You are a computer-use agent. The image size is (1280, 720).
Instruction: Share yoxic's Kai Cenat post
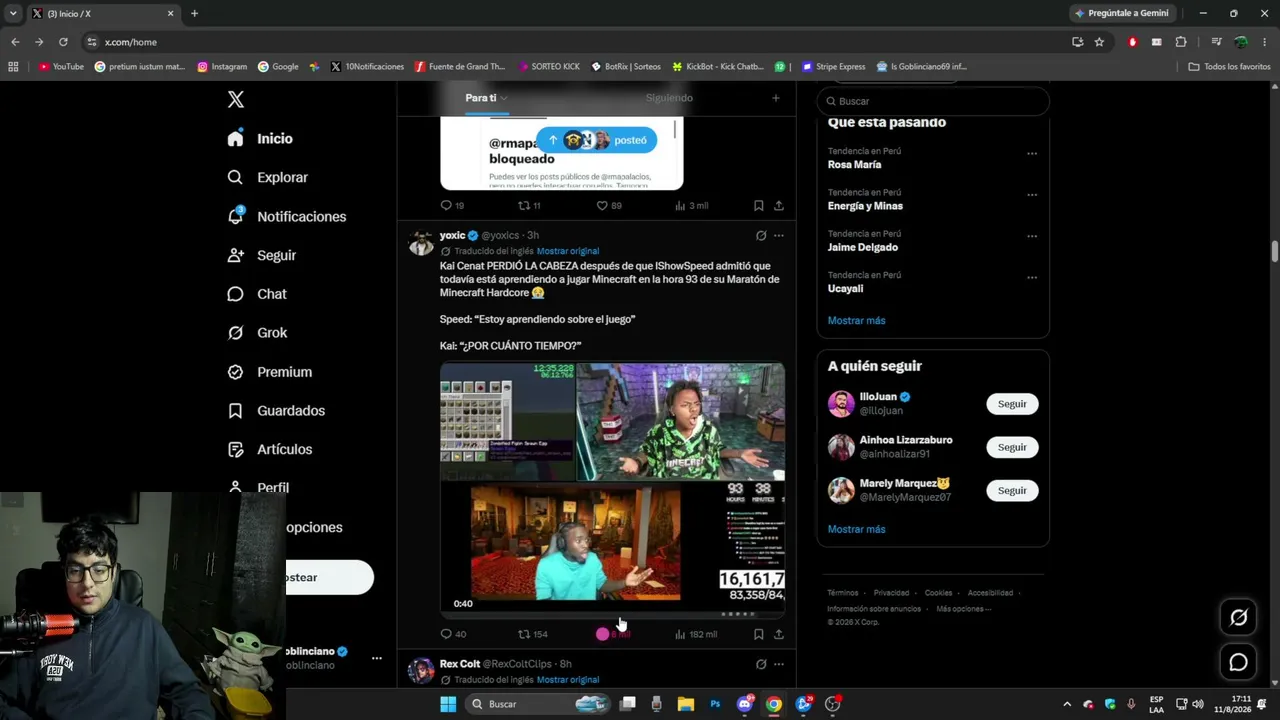tap(779, 634)
